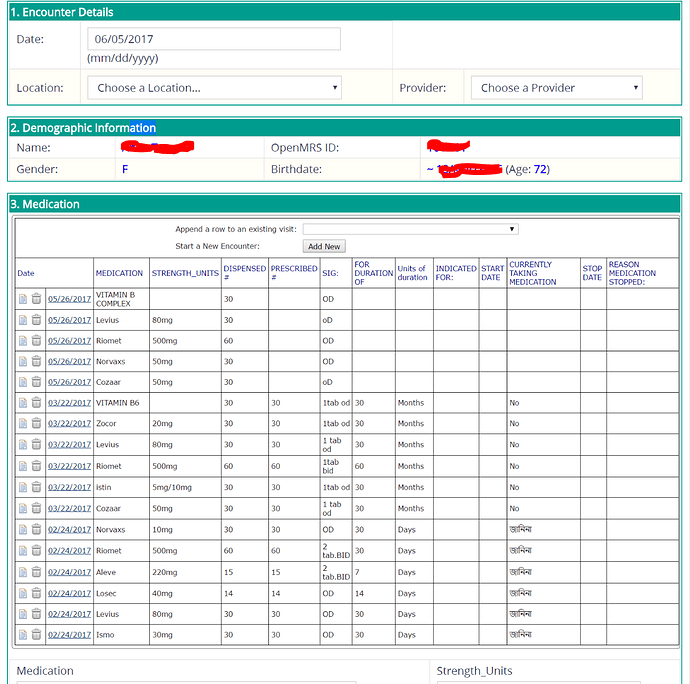The width and height of the screenshot is (690, 684).
Task: Edit the VITAMIN B6 row
Action: click(x=23, y=403)
